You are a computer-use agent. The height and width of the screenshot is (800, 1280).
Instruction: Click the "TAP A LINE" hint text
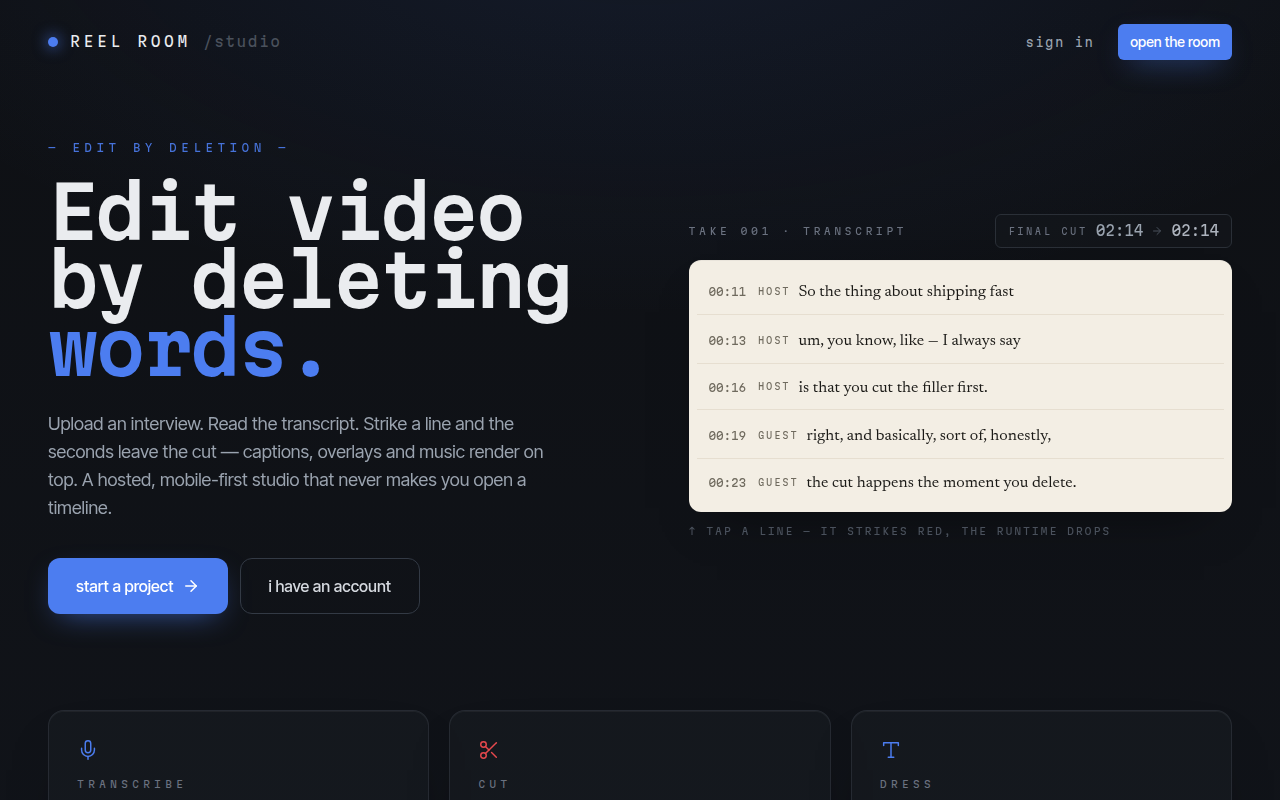(899, 531)
